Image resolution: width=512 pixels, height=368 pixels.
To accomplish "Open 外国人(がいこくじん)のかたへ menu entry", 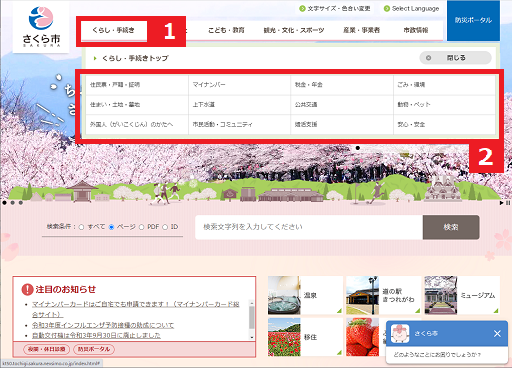I will pos(137,125).
